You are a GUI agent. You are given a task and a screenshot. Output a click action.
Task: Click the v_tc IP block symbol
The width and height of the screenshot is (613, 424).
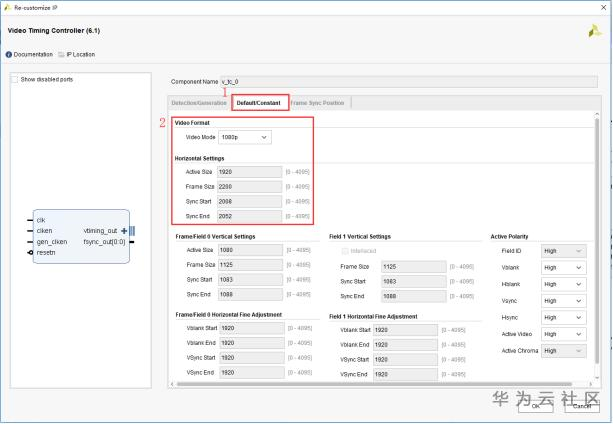[81, 236]
